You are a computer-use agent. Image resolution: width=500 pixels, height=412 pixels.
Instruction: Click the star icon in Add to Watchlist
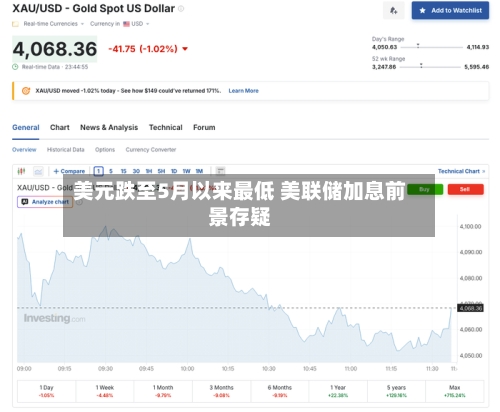point(422,11)
